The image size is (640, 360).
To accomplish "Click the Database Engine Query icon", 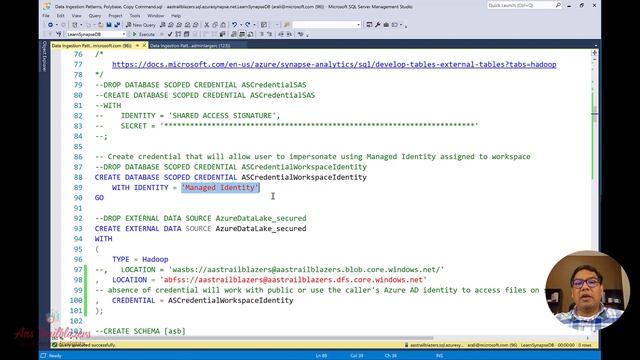I will pos(162,25).
